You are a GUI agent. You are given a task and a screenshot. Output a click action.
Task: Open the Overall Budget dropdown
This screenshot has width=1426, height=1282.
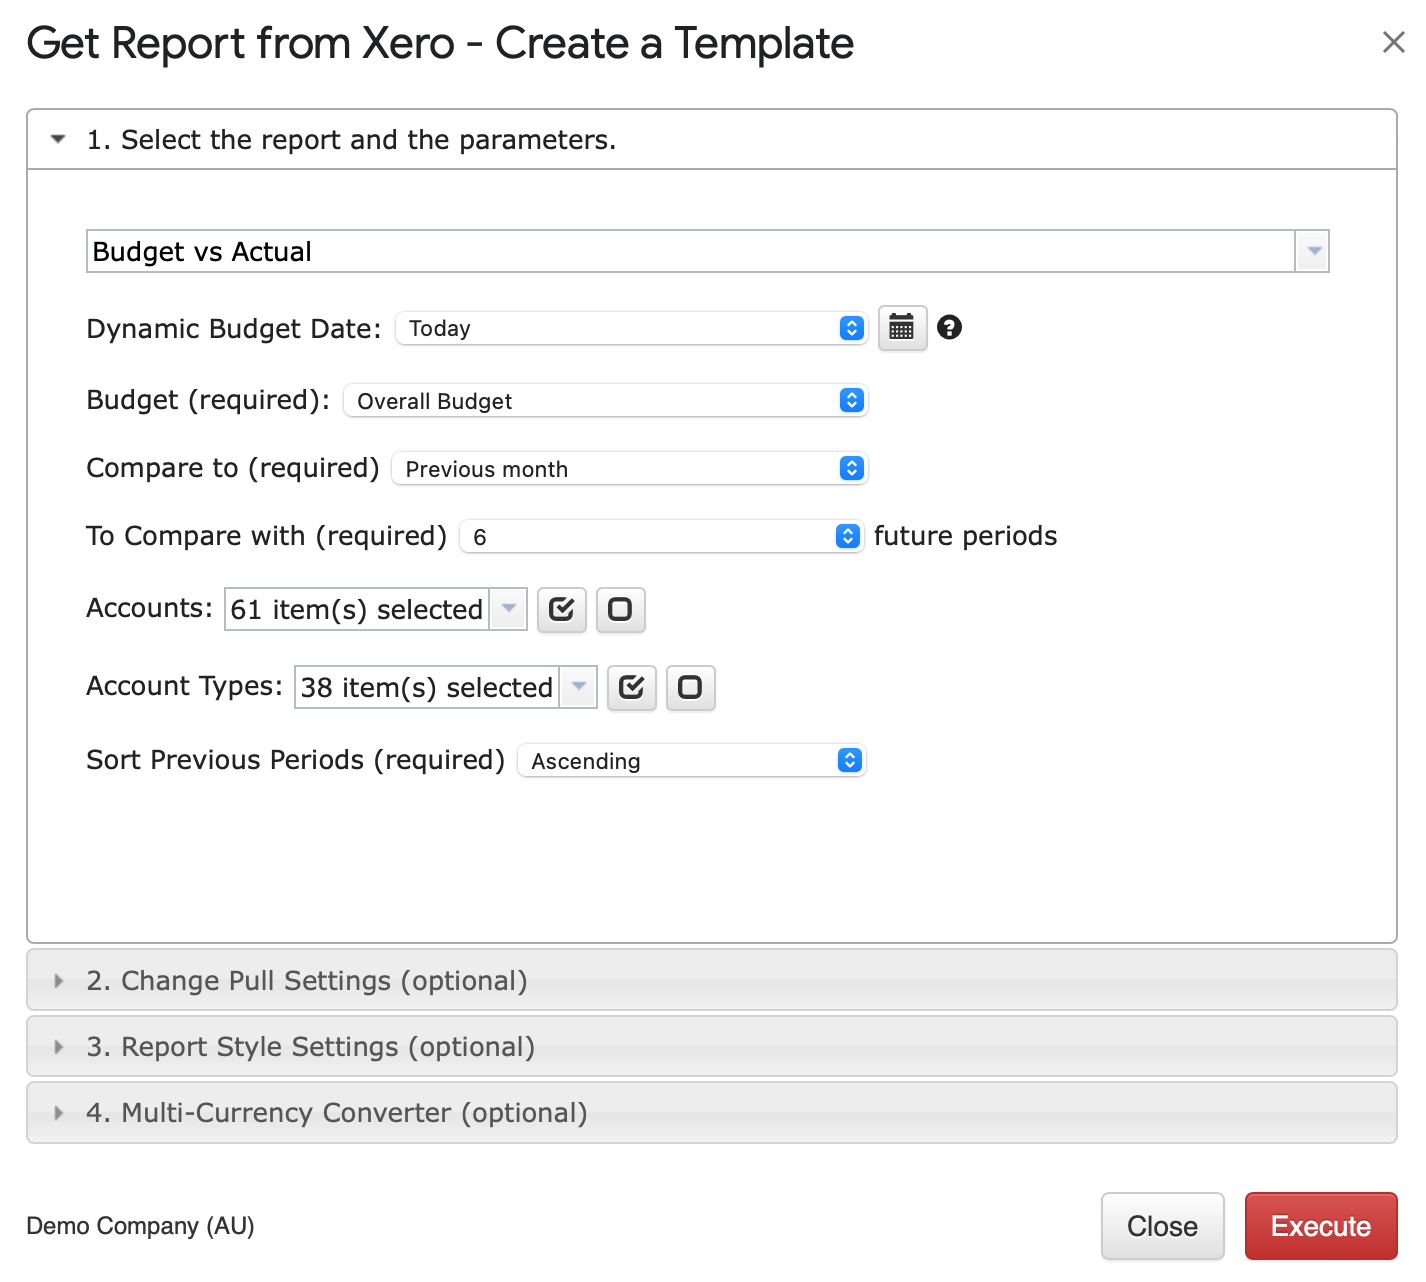tap(605, 401)
